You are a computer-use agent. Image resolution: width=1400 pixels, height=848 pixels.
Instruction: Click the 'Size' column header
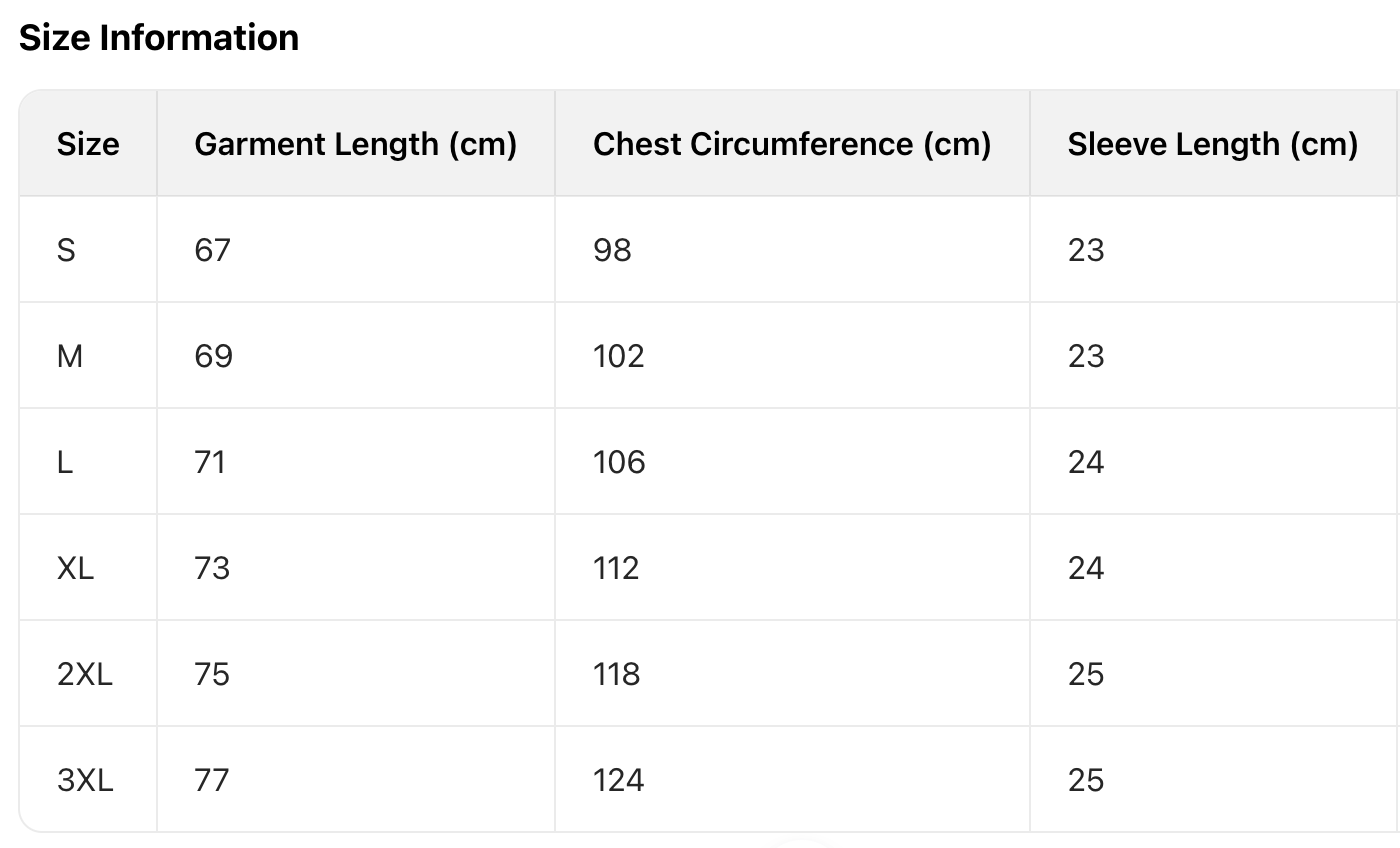(88, 144)
